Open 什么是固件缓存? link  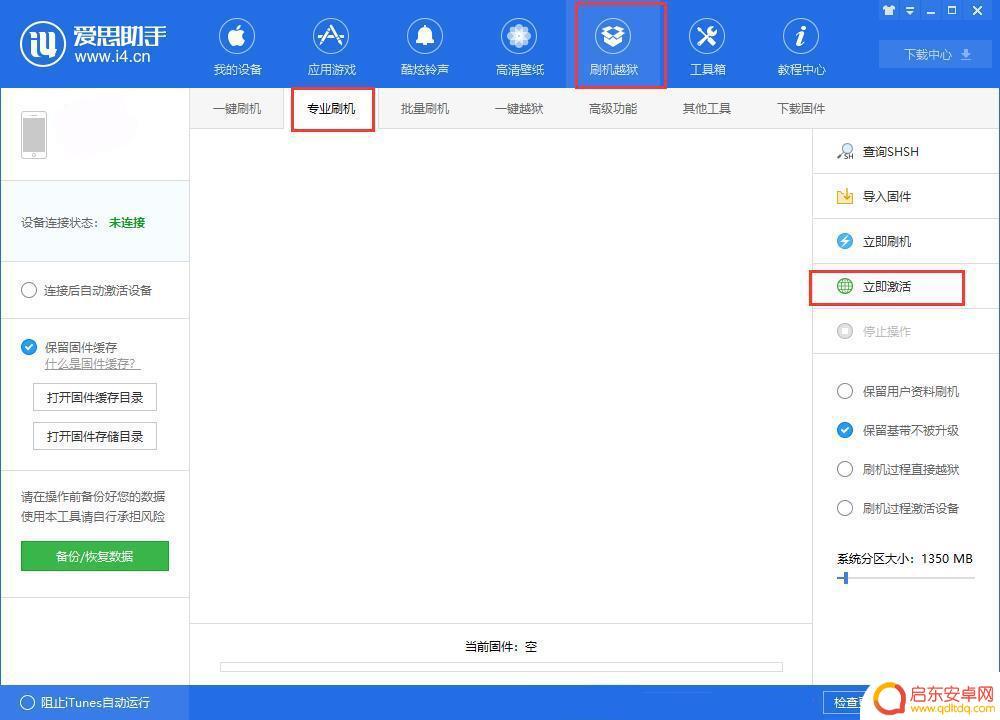click(91, 364)
